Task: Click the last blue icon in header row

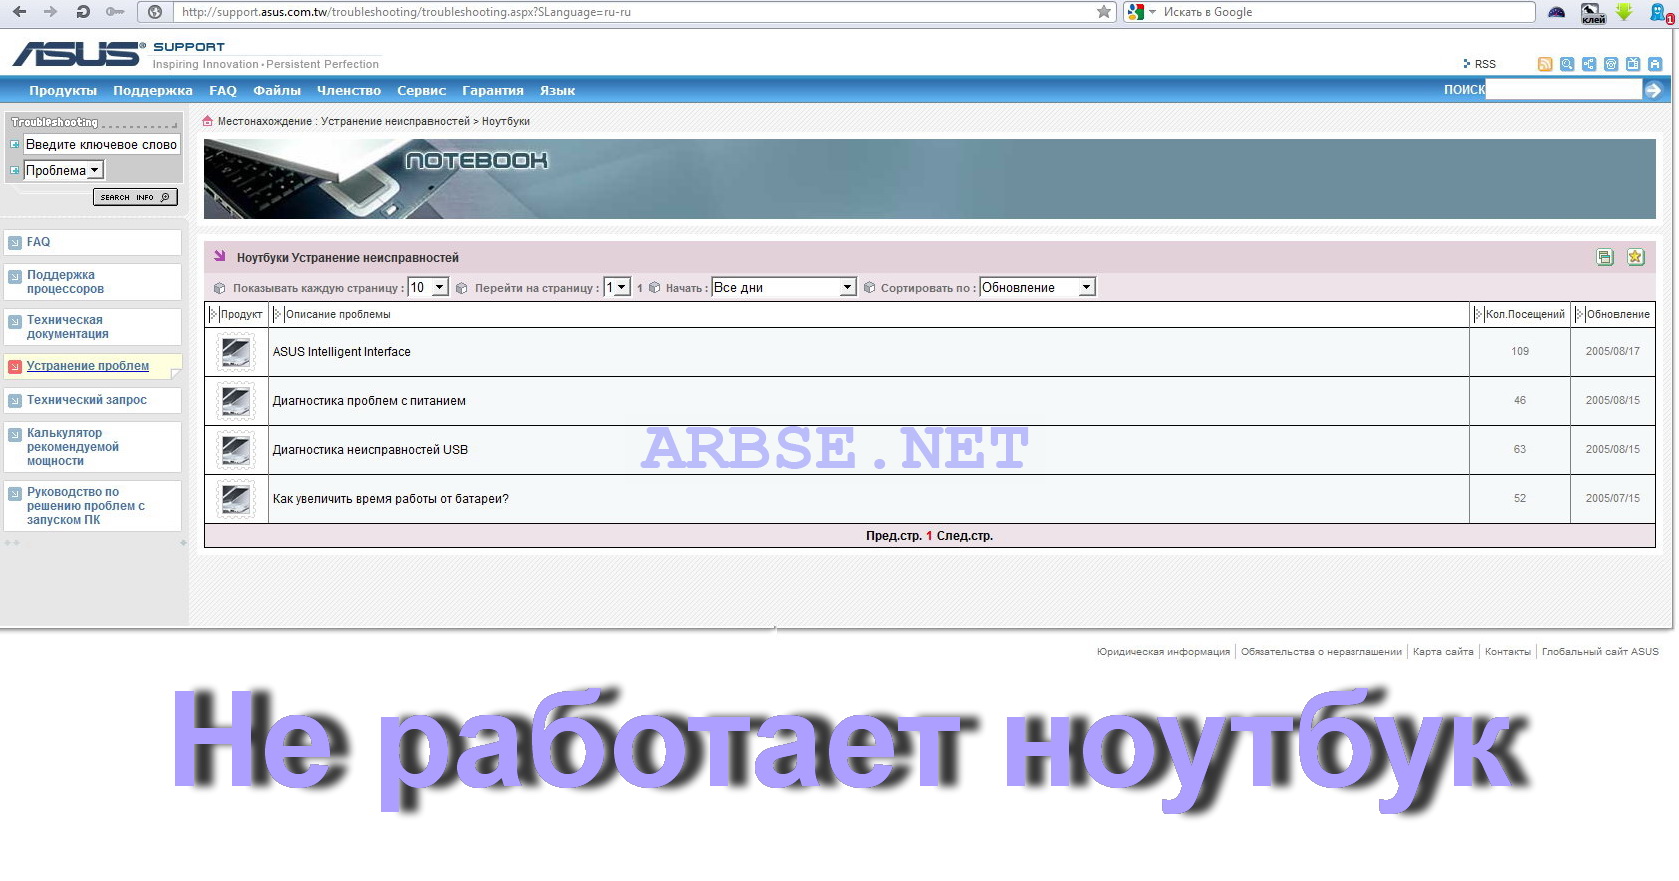Action: (1655, 64)
